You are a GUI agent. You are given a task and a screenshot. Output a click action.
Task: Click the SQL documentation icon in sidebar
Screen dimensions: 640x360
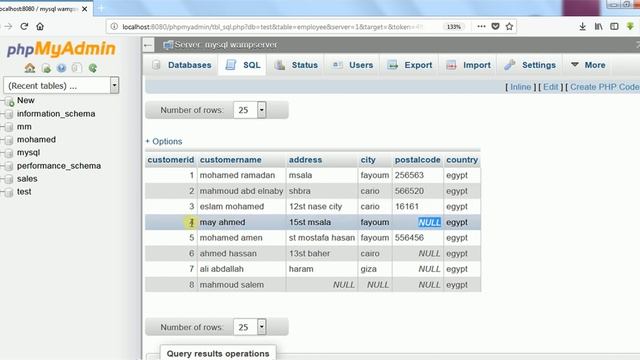click(77, 68)
